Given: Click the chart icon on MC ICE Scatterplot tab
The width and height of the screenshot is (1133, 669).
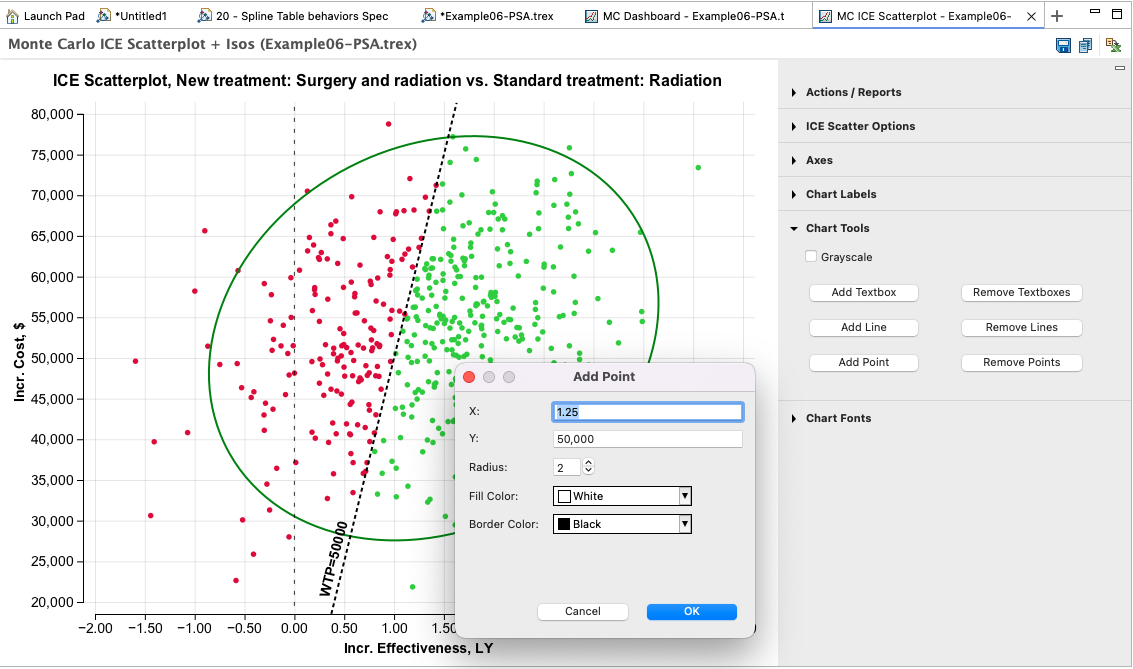Looking at the screenshot, I should point(824,15).
